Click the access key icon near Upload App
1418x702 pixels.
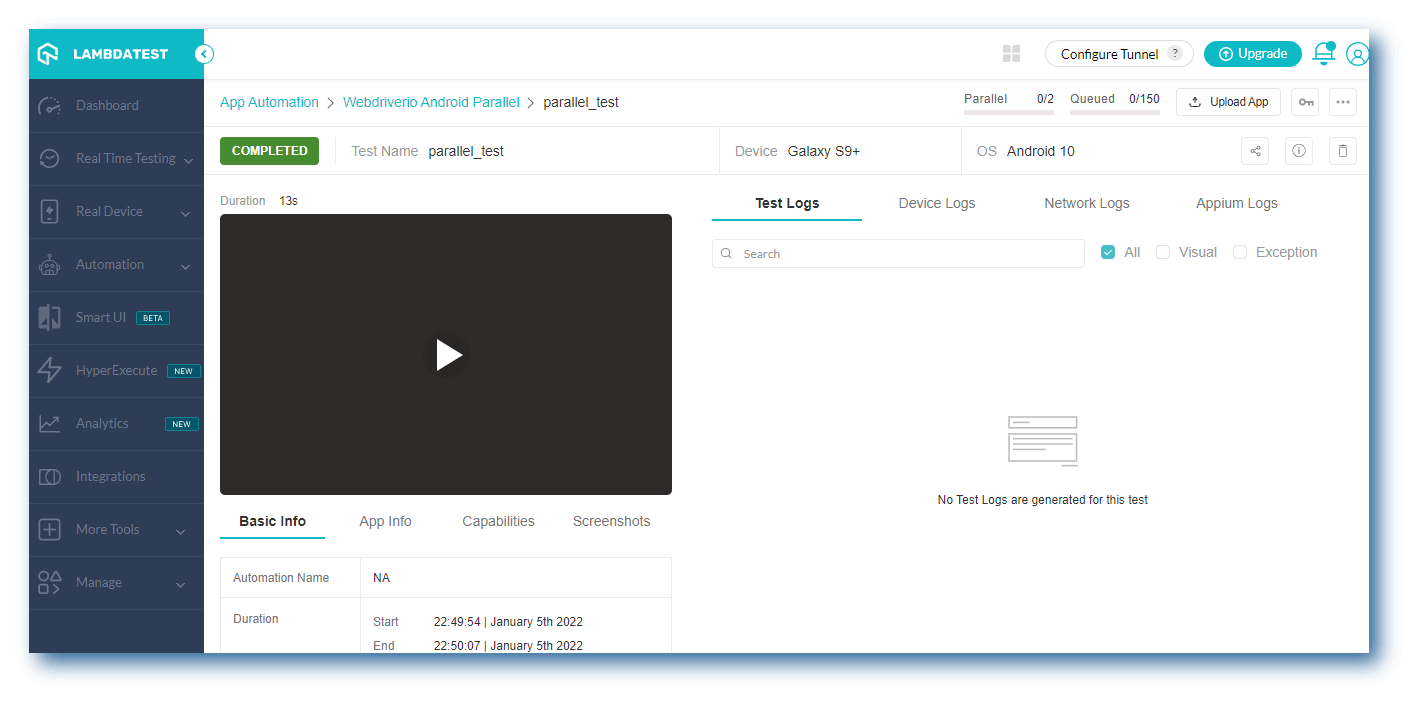[x=1304, y=102]
